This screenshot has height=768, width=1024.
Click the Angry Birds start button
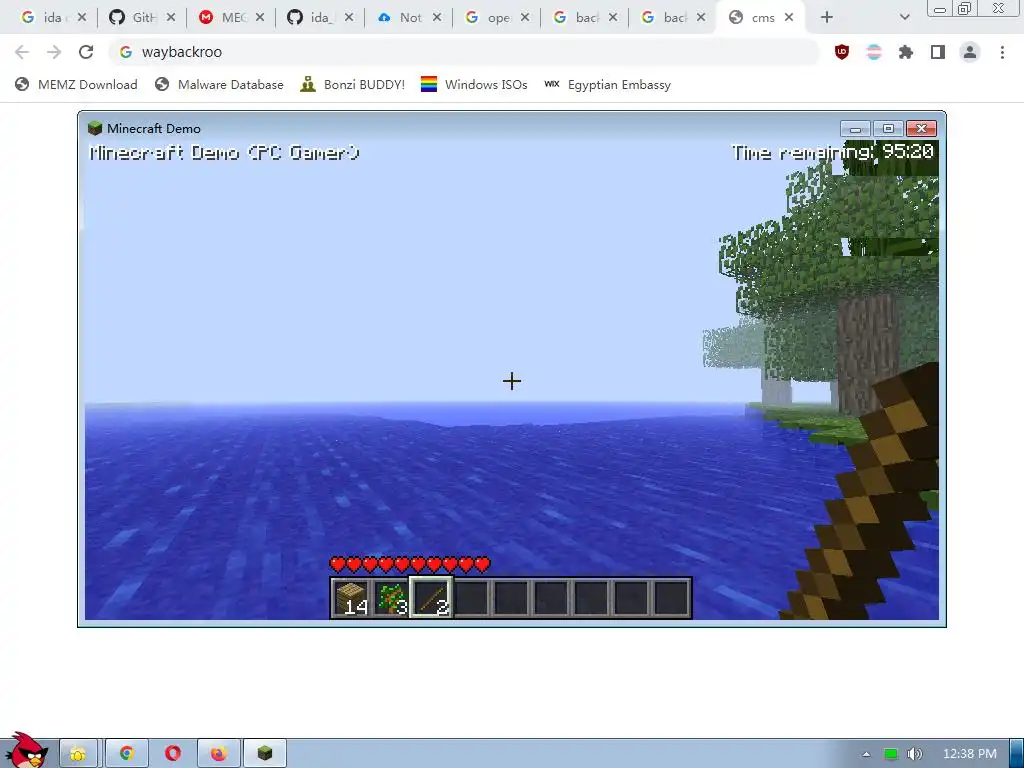[x=26, y=752]
